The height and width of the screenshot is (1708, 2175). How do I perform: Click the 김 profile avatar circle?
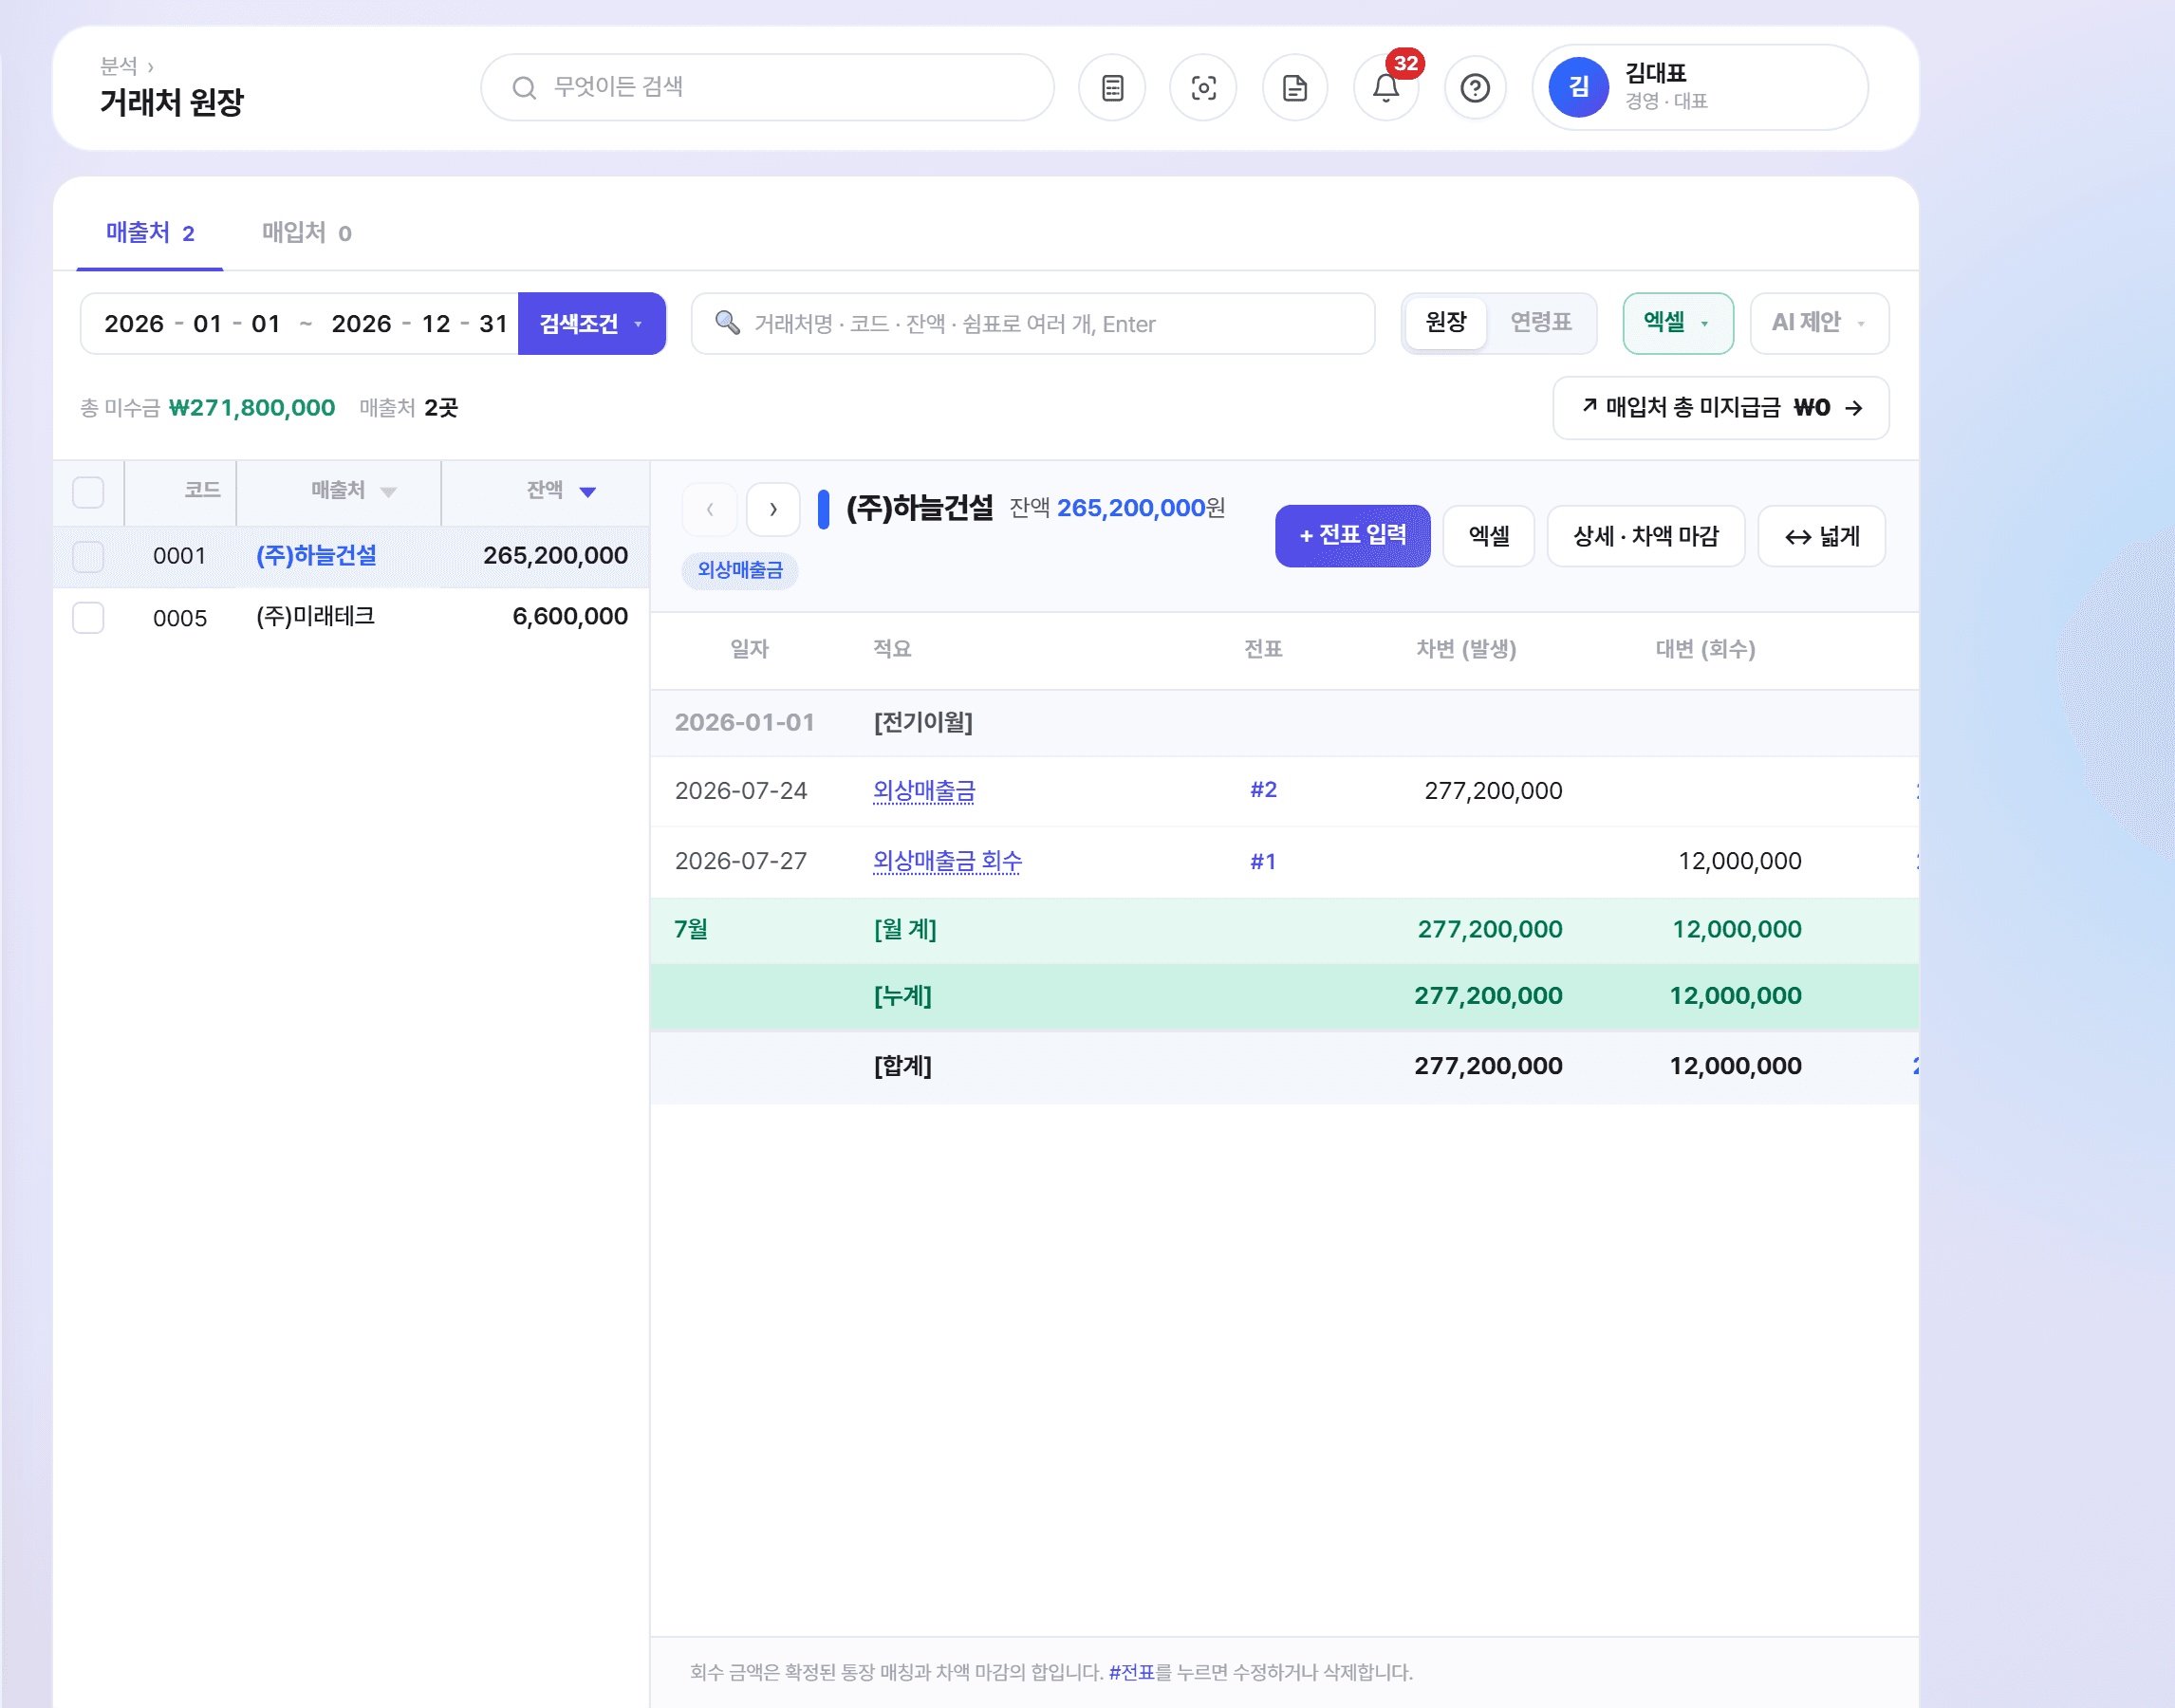[x=1578, y=87]
